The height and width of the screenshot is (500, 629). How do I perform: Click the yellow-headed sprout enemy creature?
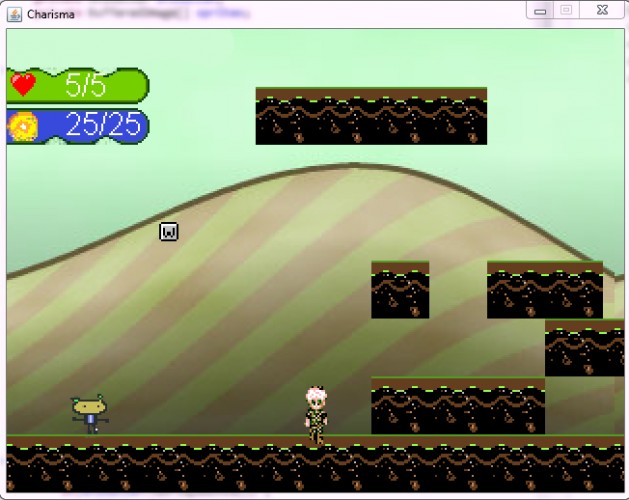point(90,414)
